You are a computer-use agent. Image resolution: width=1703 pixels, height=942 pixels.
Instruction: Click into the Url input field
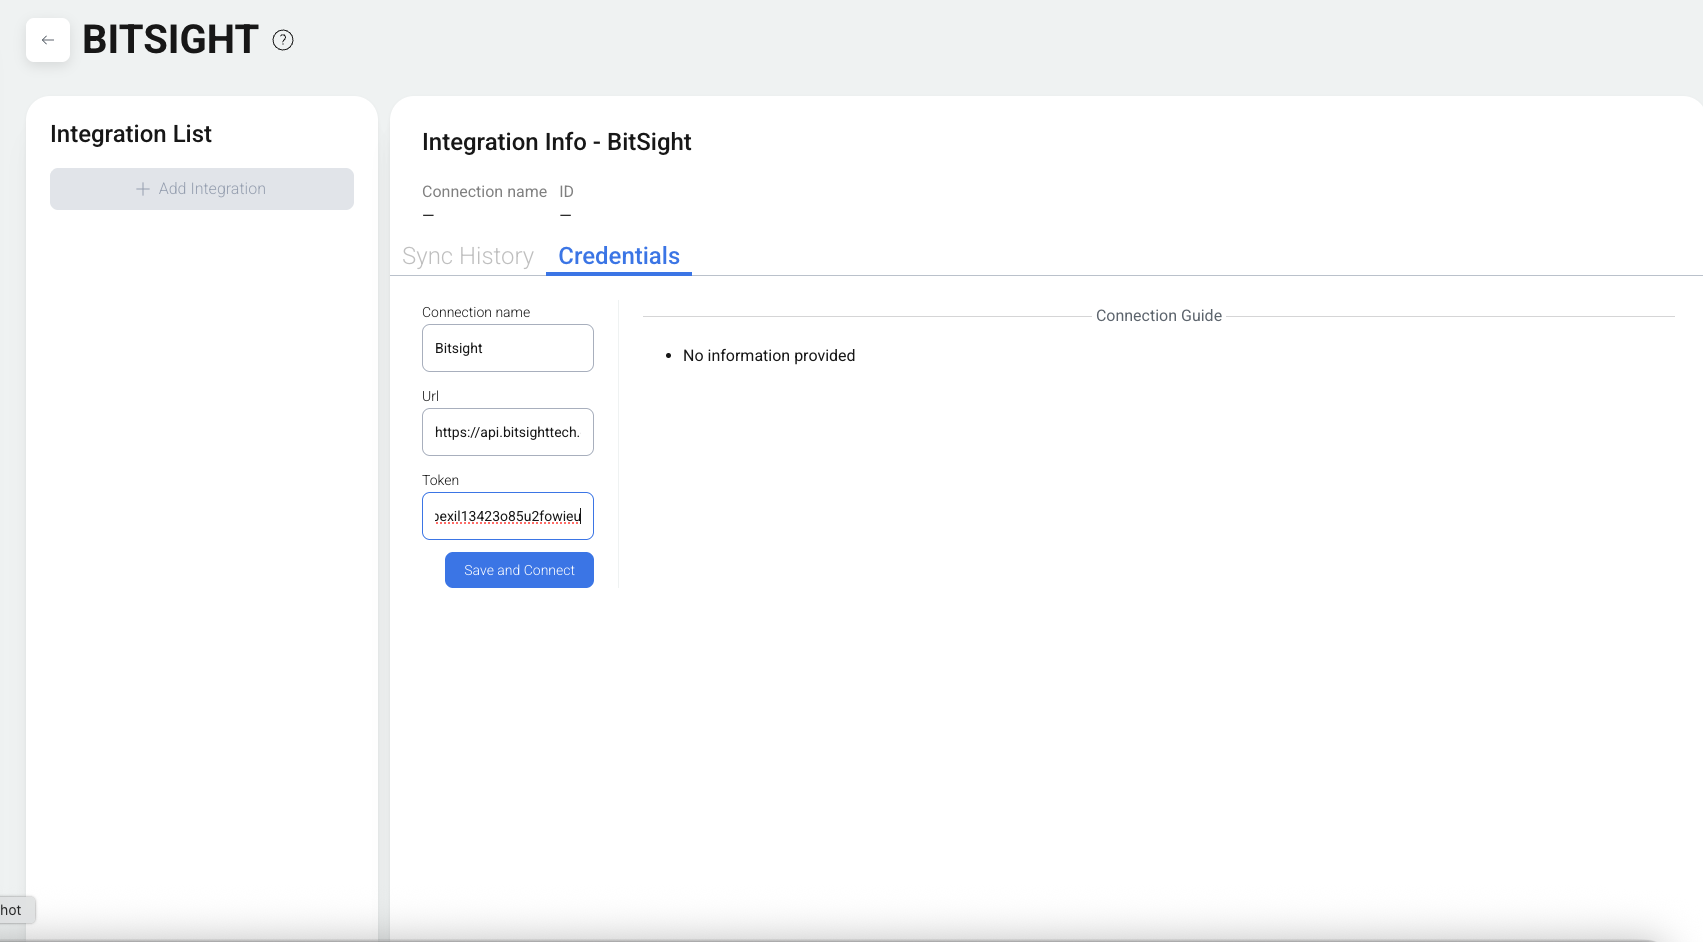508,432
